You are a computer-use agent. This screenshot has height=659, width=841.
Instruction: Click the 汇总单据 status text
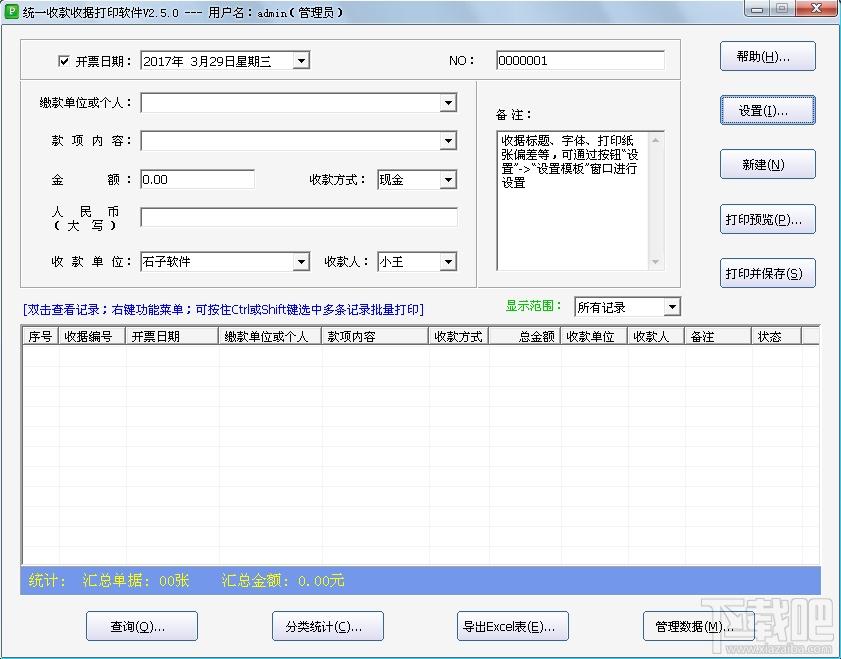click(x=136, y=581)
